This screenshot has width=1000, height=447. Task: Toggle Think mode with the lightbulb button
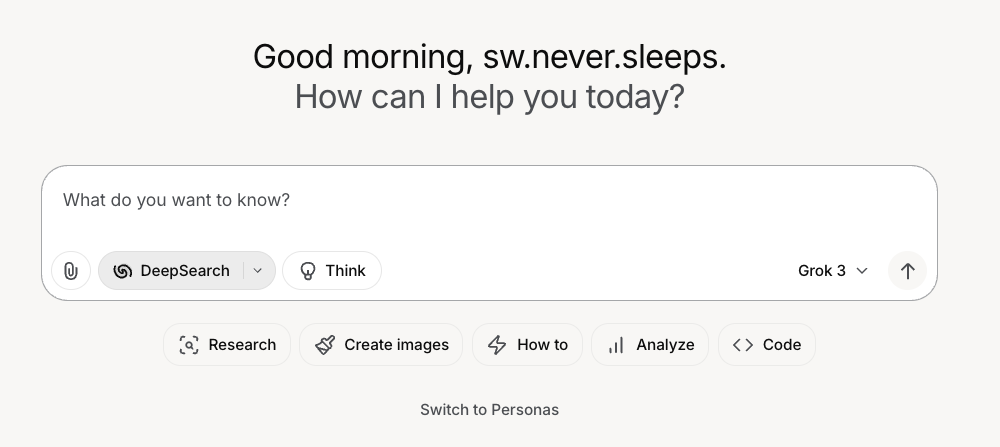click(332, 271)
